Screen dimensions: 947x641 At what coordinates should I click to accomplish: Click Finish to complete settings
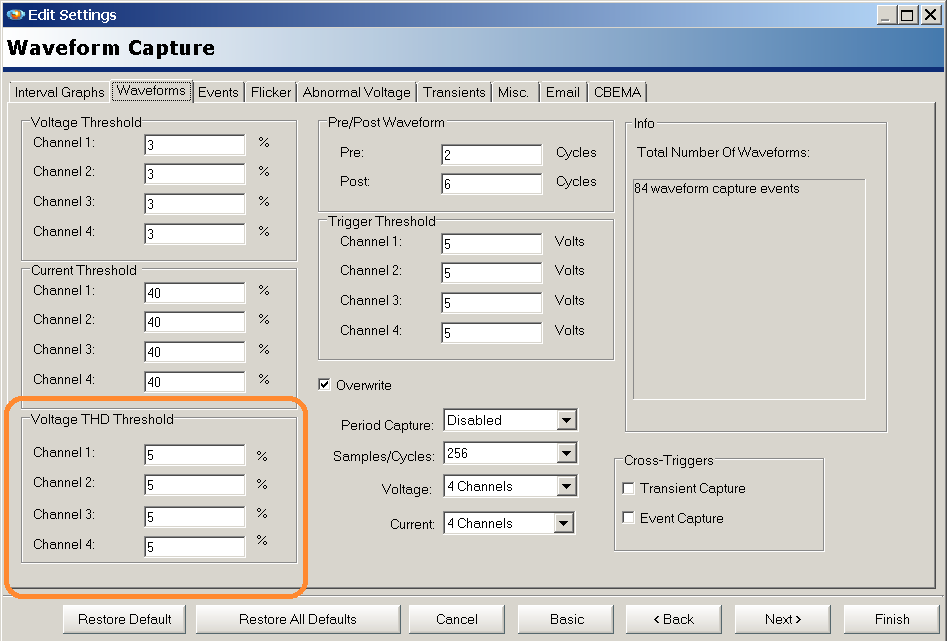tap(891, 619)
